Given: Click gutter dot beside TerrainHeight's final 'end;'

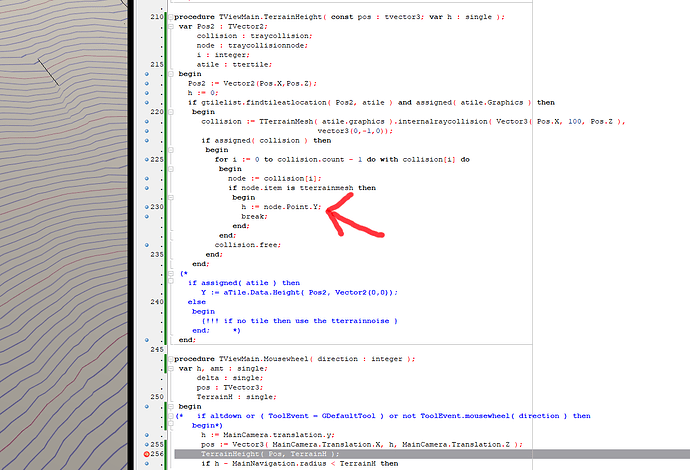Looking at the screenshot, I should (147, 340).
